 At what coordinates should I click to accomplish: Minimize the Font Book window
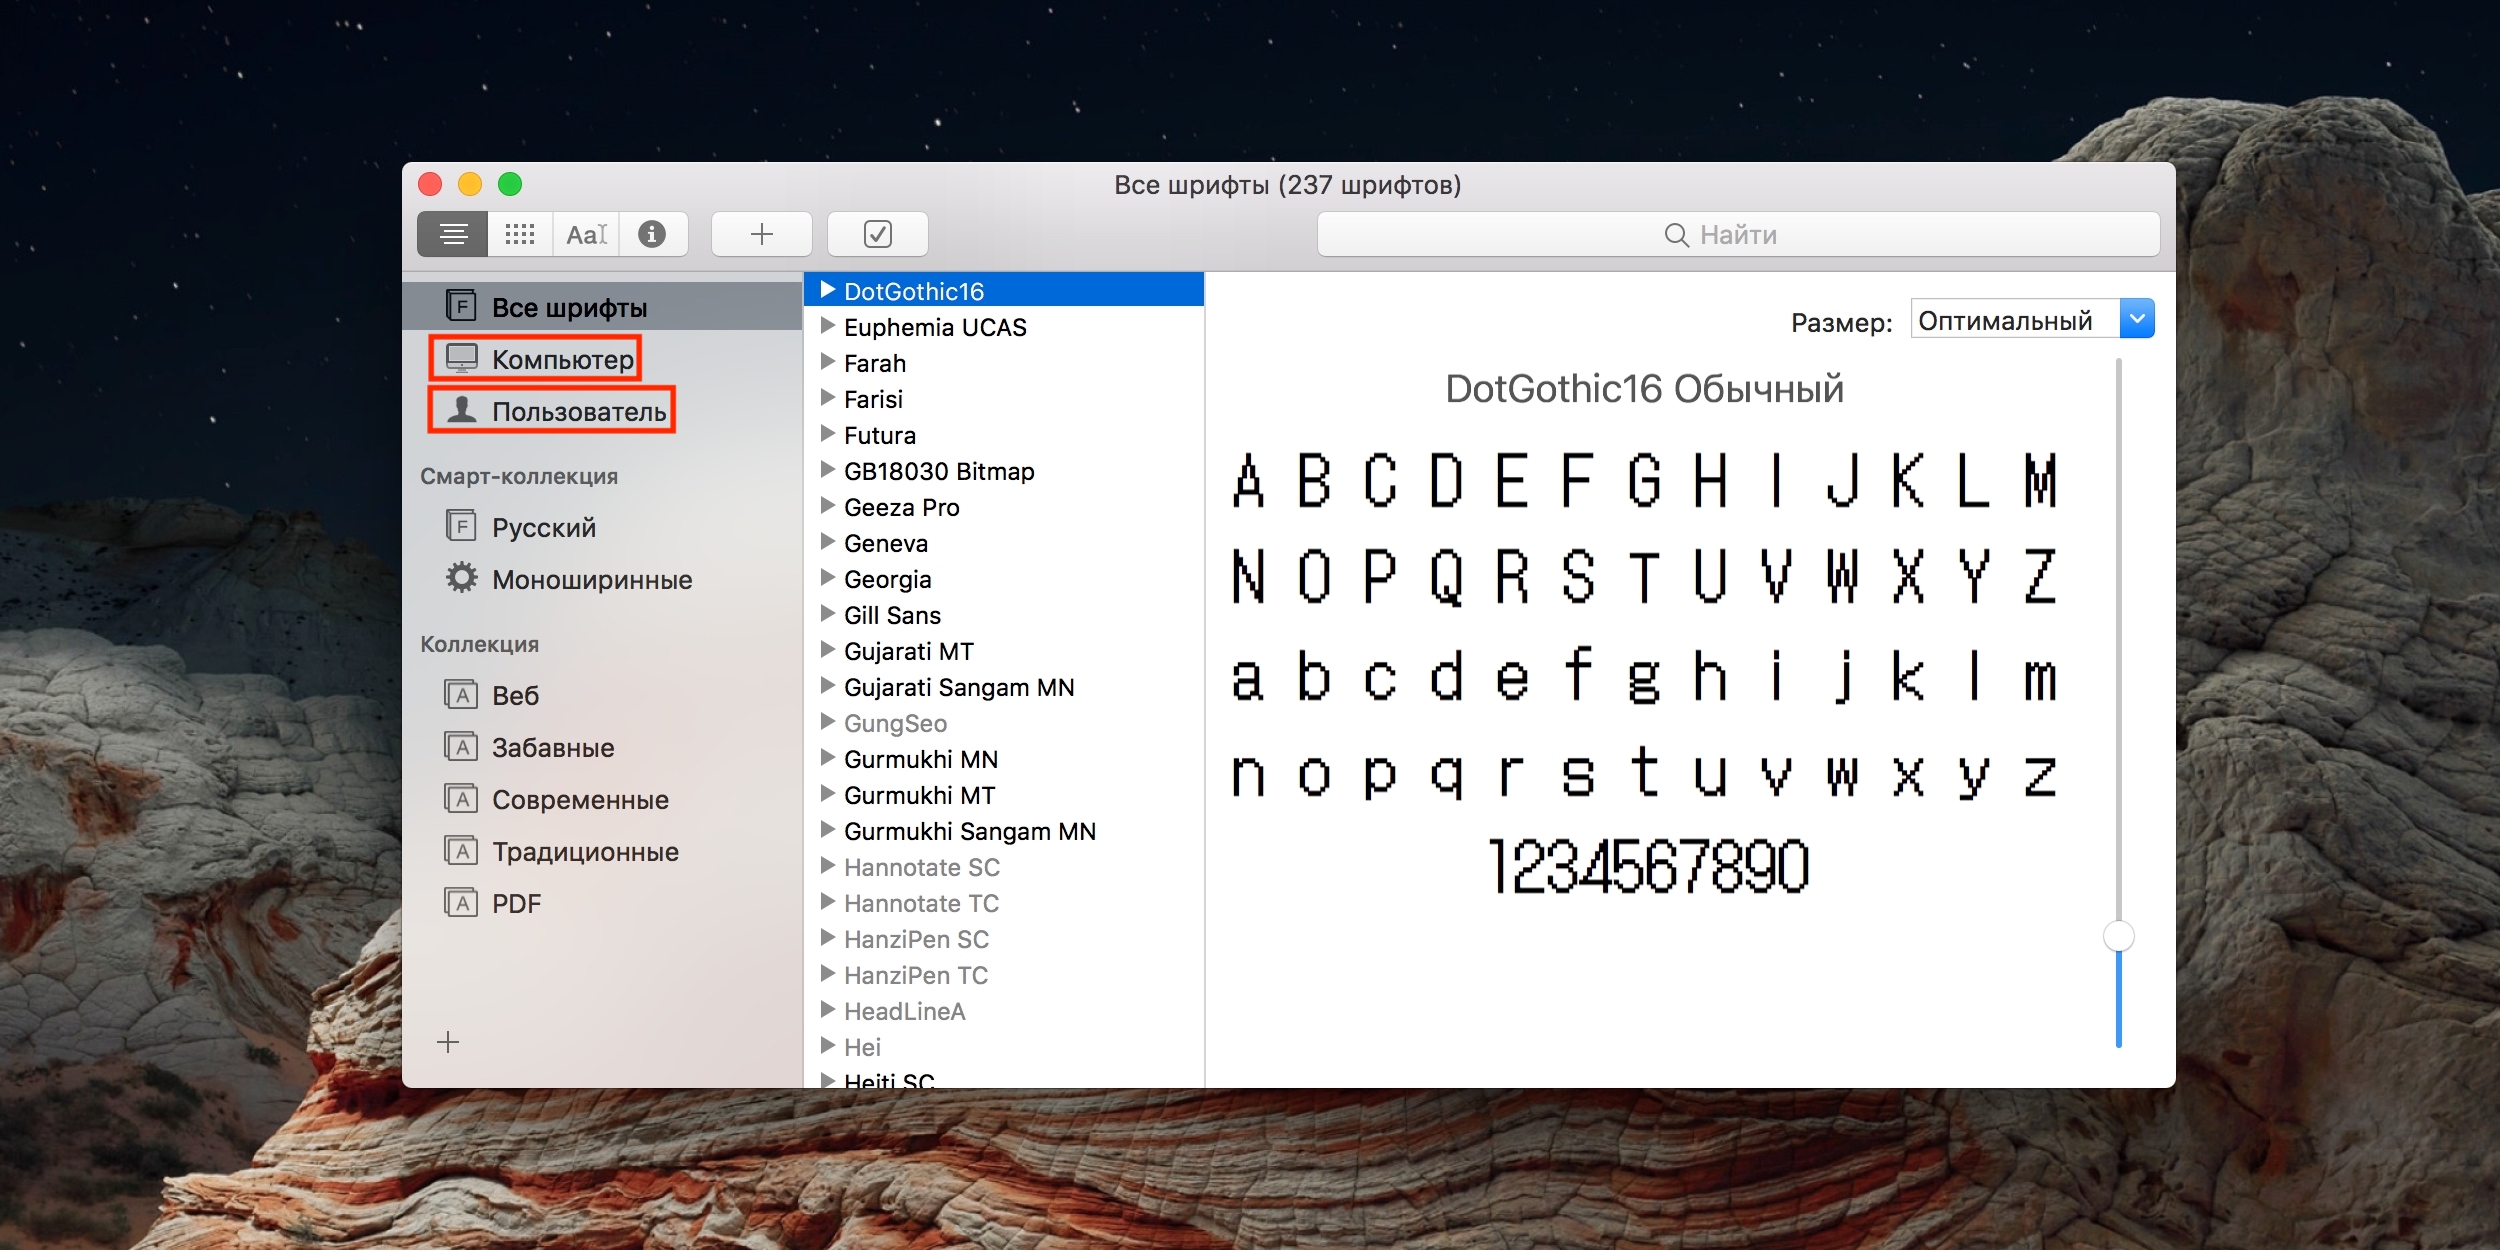coord(470,184)
